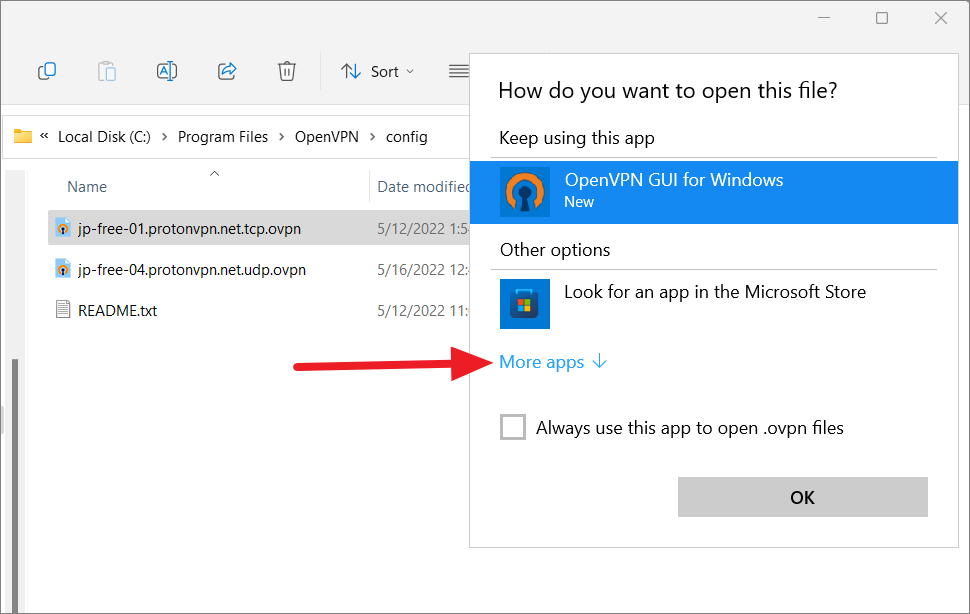Image resolution: width=970 pixels, height=614 pixels.
Task: Navigate to Program Files breadcrumb
Action: pos(223,137)
